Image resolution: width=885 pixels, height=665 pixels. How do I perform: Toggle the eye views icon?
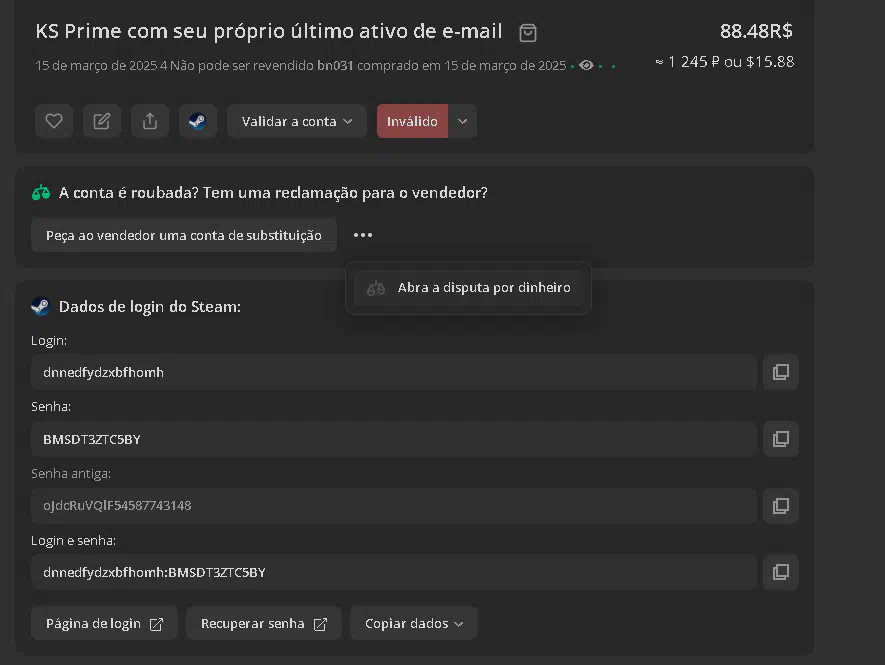pos(586,65)
